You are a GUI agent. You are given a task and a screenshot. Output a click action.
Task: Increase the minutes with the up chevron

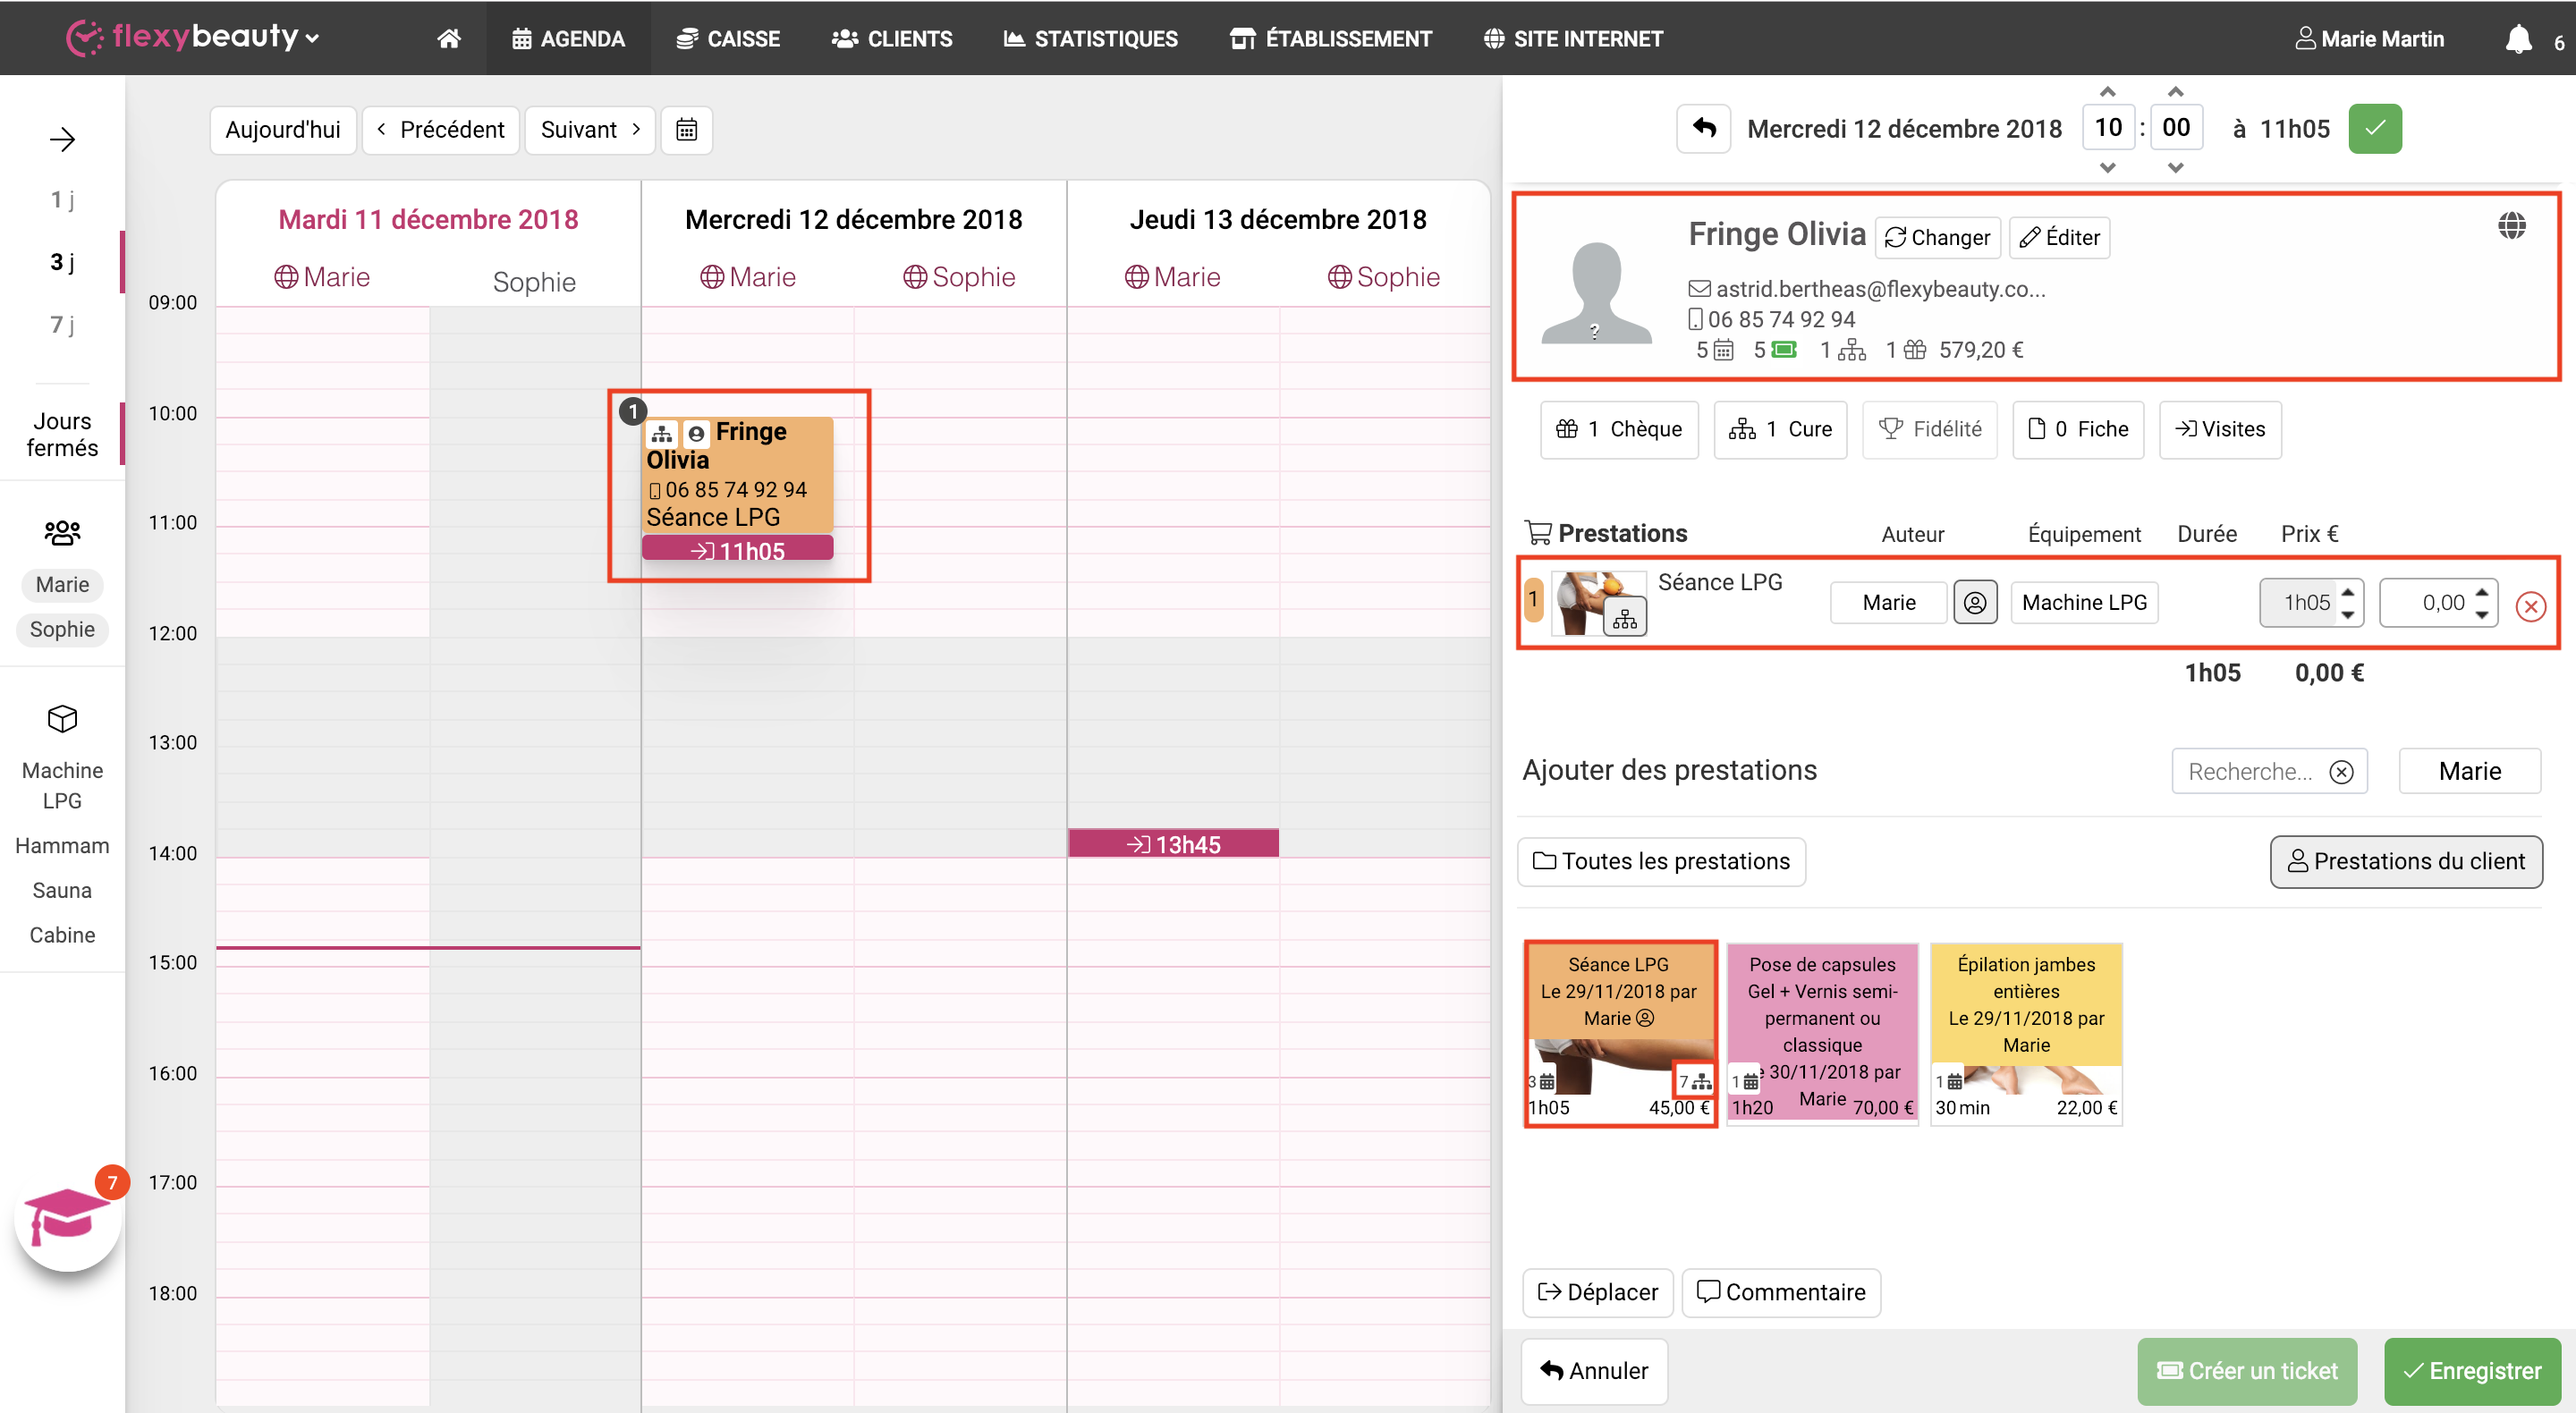pyautogui.click(x=2175, y=92)
